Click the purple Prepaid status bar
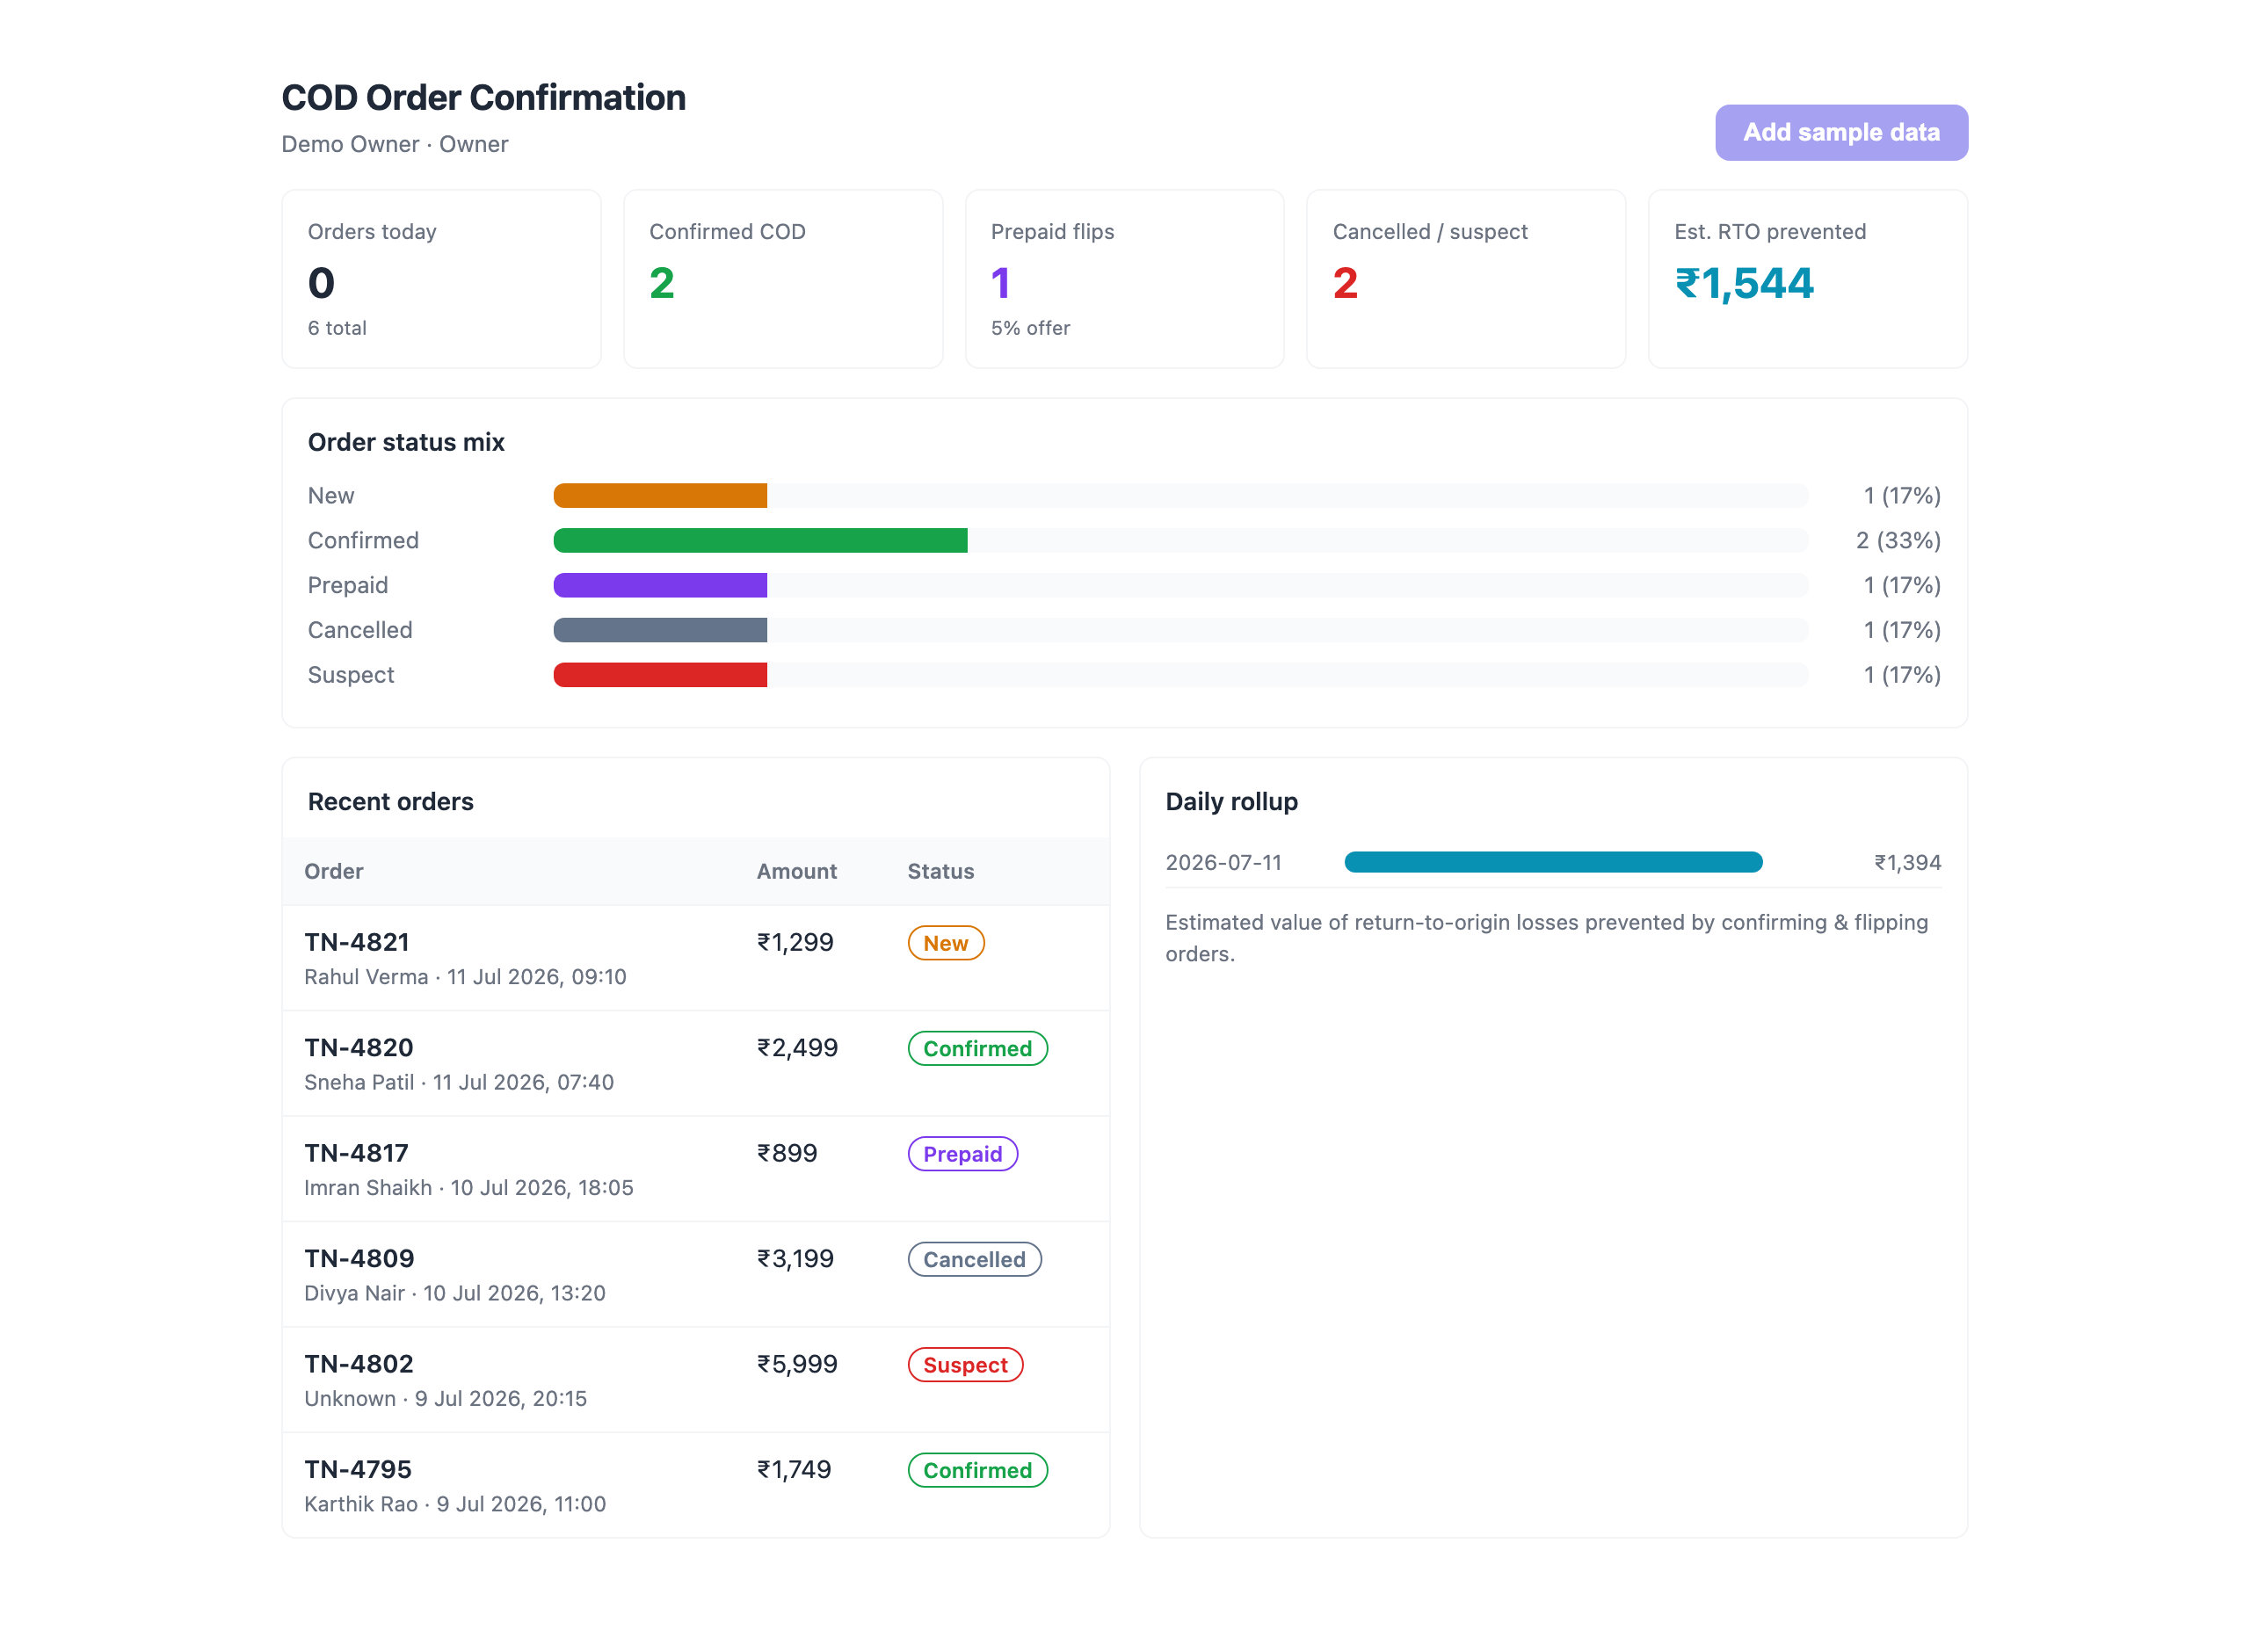Viewport: 2250px width, 1652px height. (x=660, y=585)
